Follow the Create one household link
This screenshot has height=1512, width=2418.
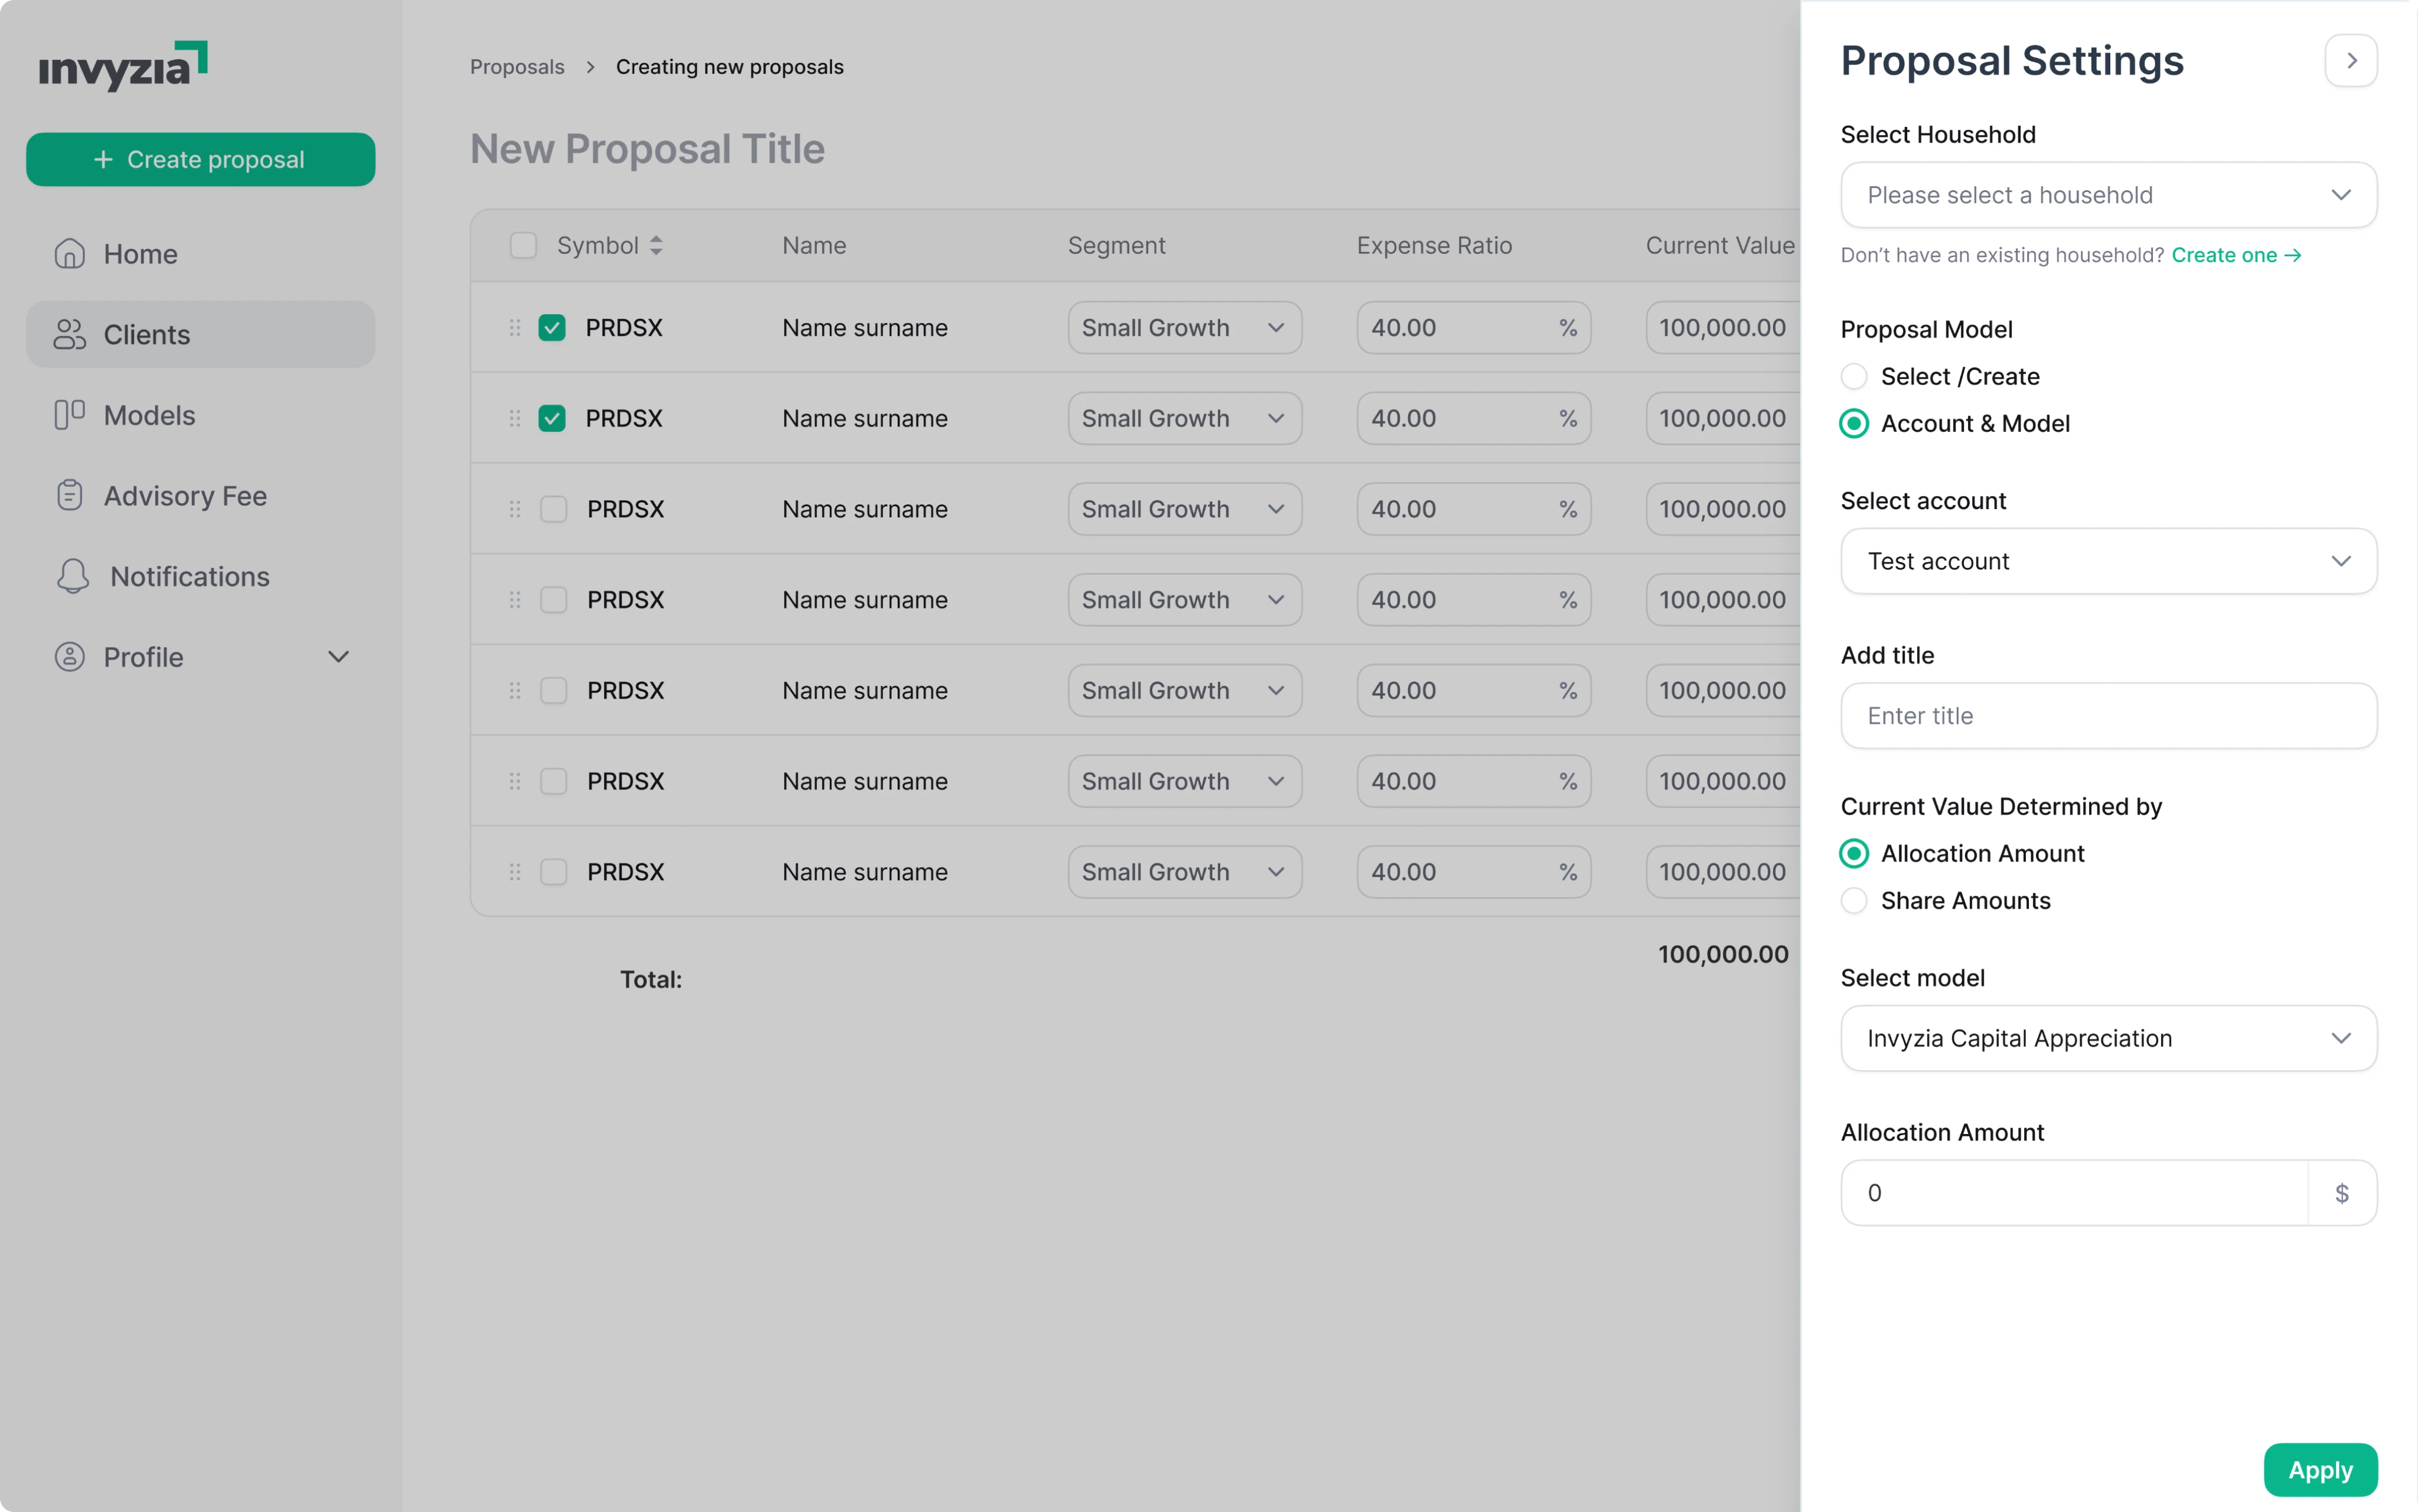(2235, 255)
